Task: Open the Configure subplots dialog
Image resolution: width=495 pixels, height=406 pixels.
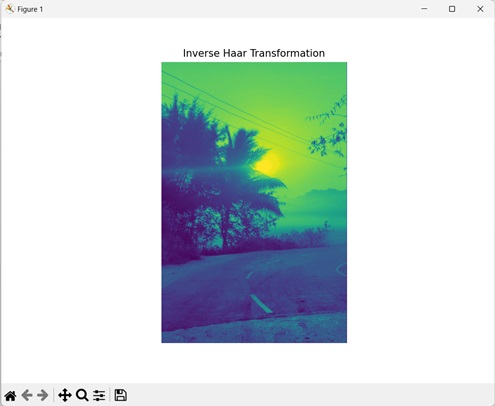Action: tap(99, 395)
